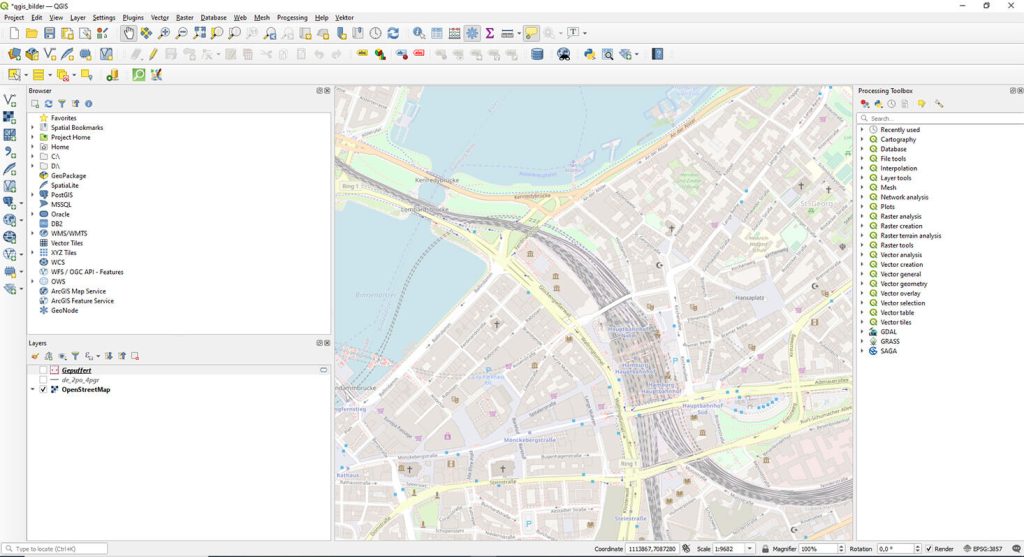The width and height of the screenshot is (1024, 557).
Task: Expand the PostGIS browser node
Action: 32,195
